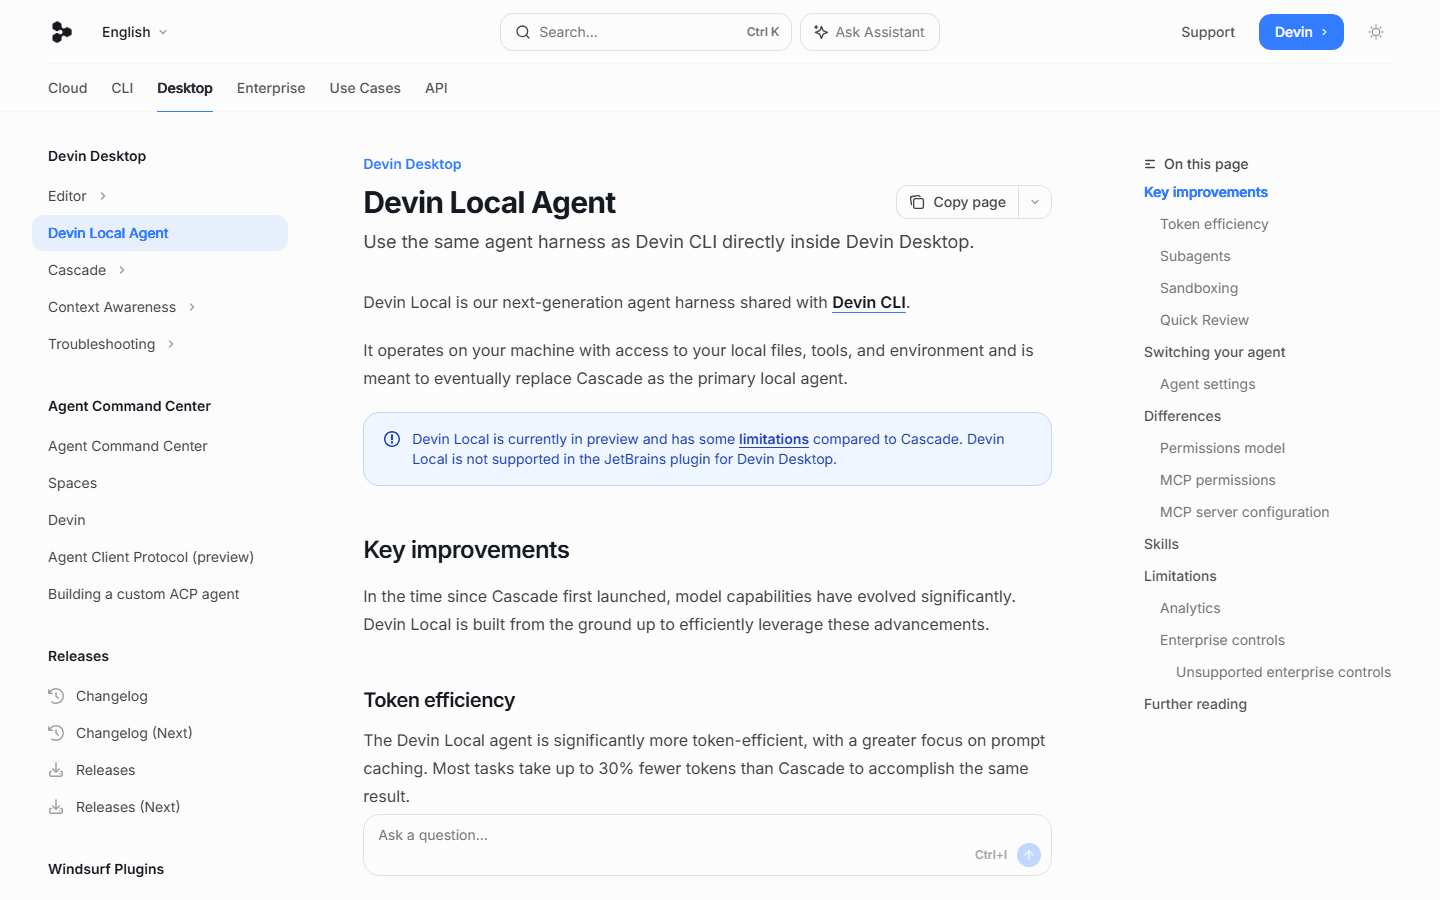Open Building a custom ACP agent
The width and height of the screenshot is (1440, 900).
point(144,594)
